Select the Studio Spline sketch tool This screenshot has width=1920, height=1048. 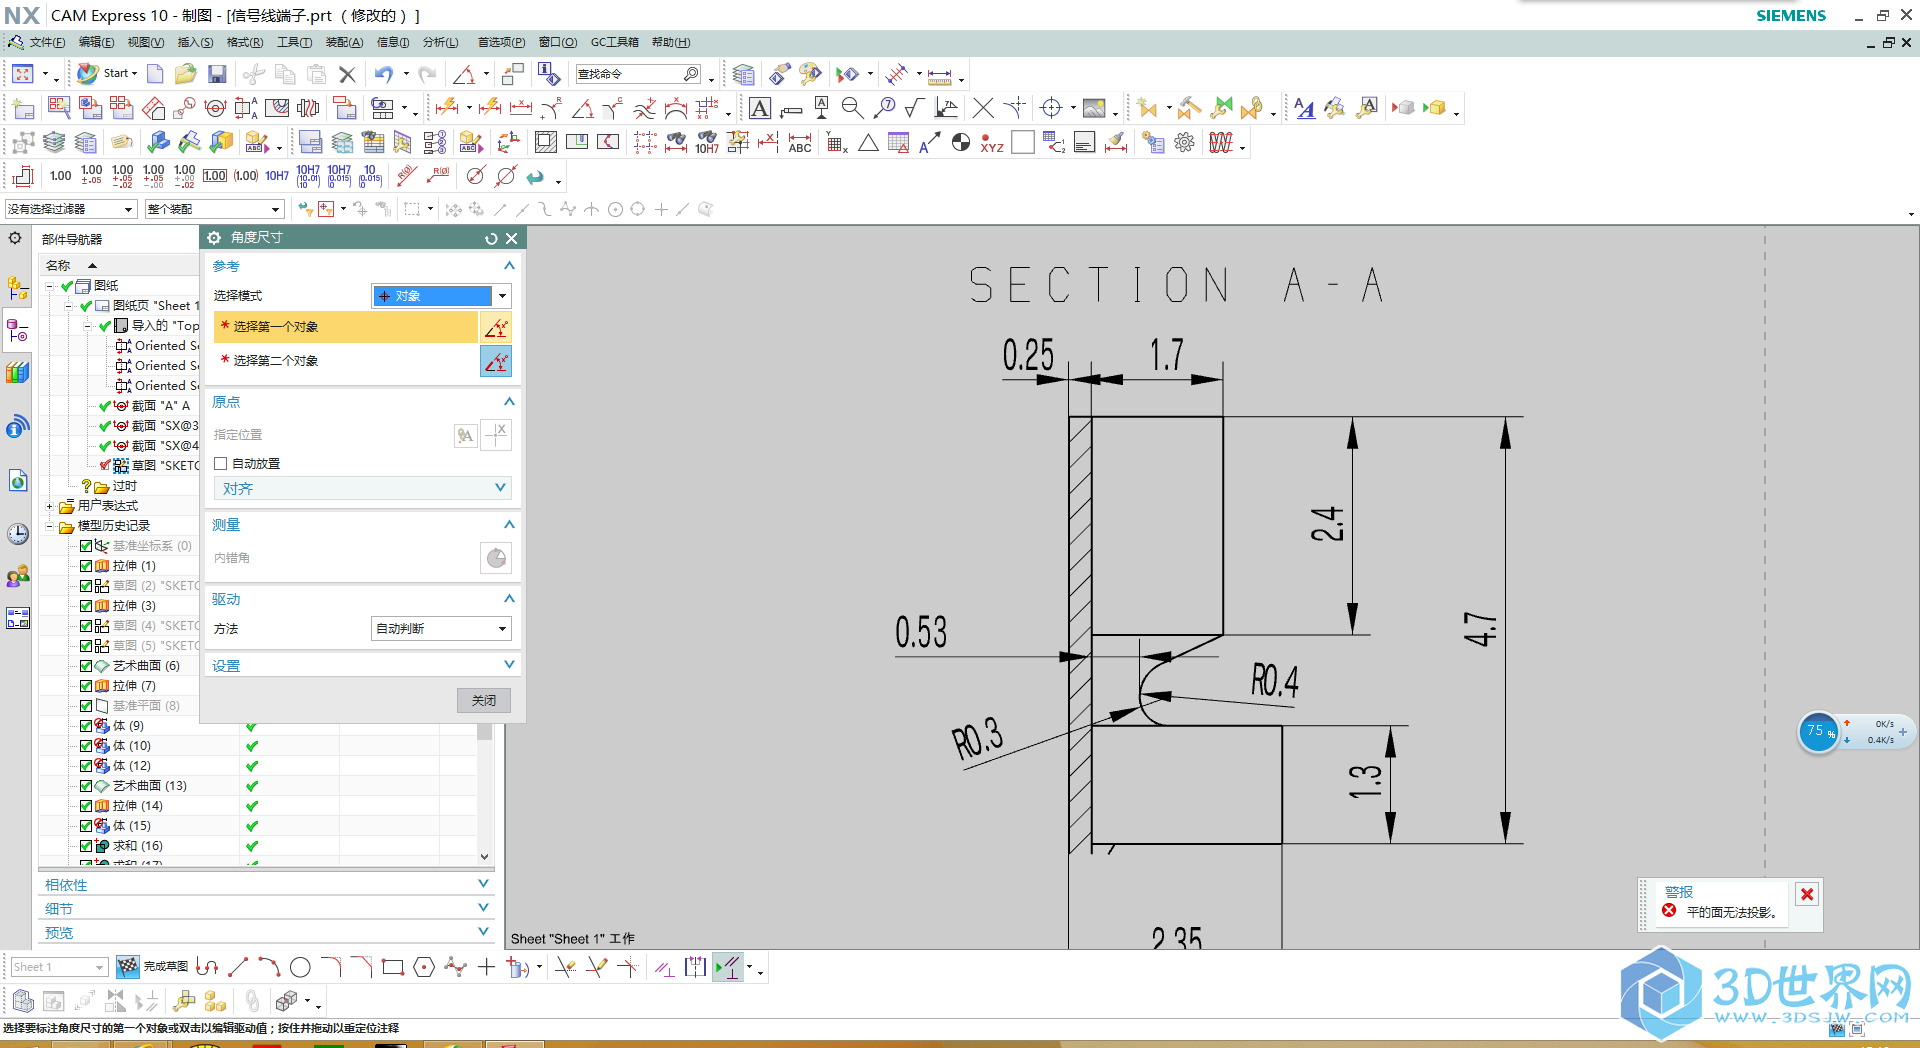click(x=455, y=967)
